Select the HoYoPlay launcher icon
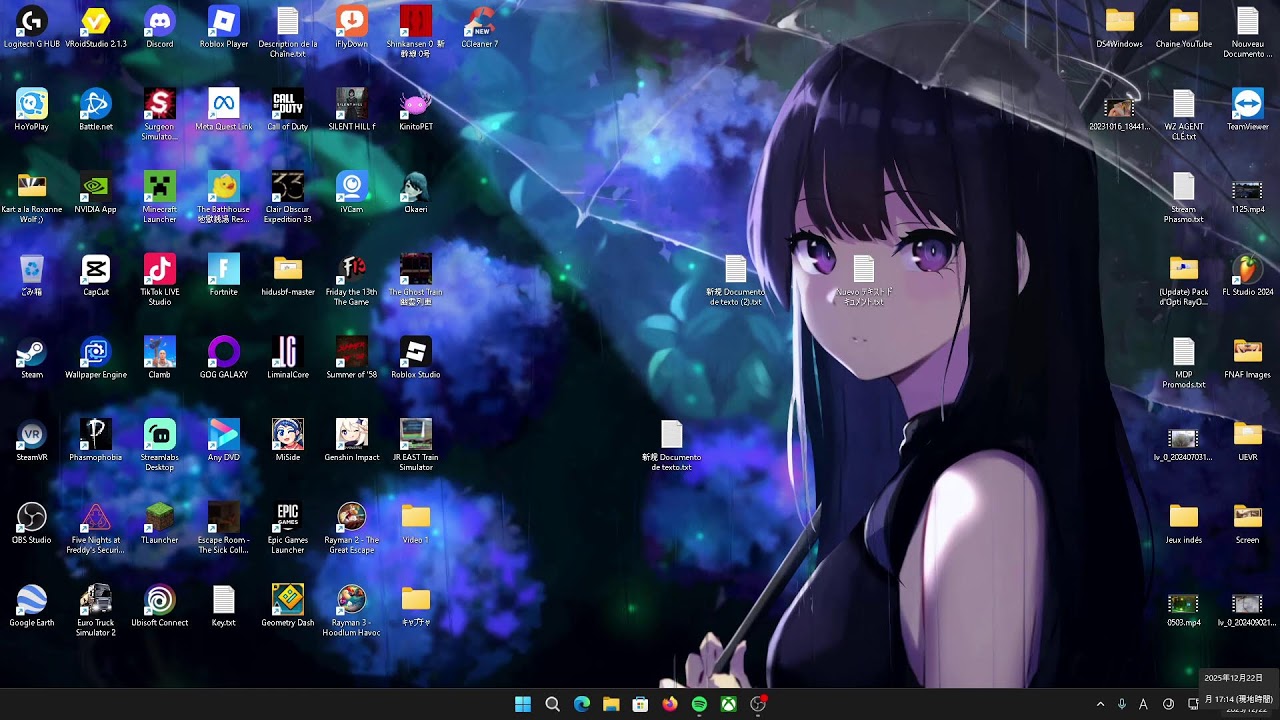 coord(32,111)
